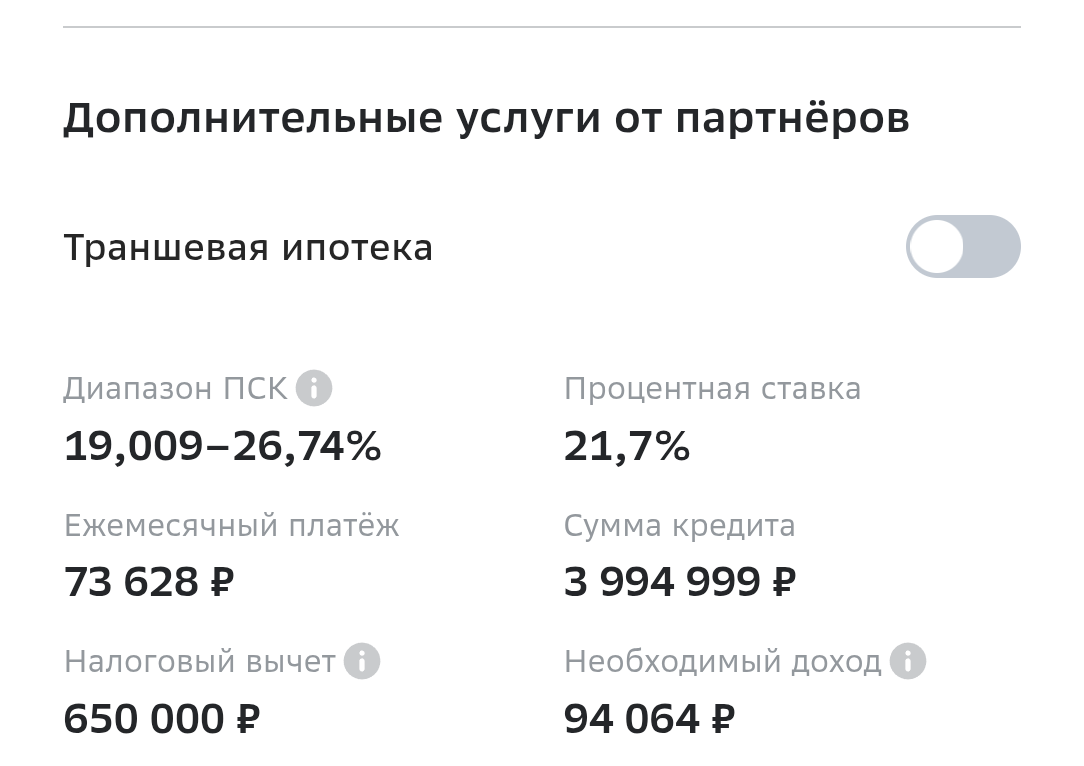The width and height of the screenshot is (1084, 766).
Task: Click the Диапазон ПСК label
Action: pyautogui.click(x=175, y=388)
